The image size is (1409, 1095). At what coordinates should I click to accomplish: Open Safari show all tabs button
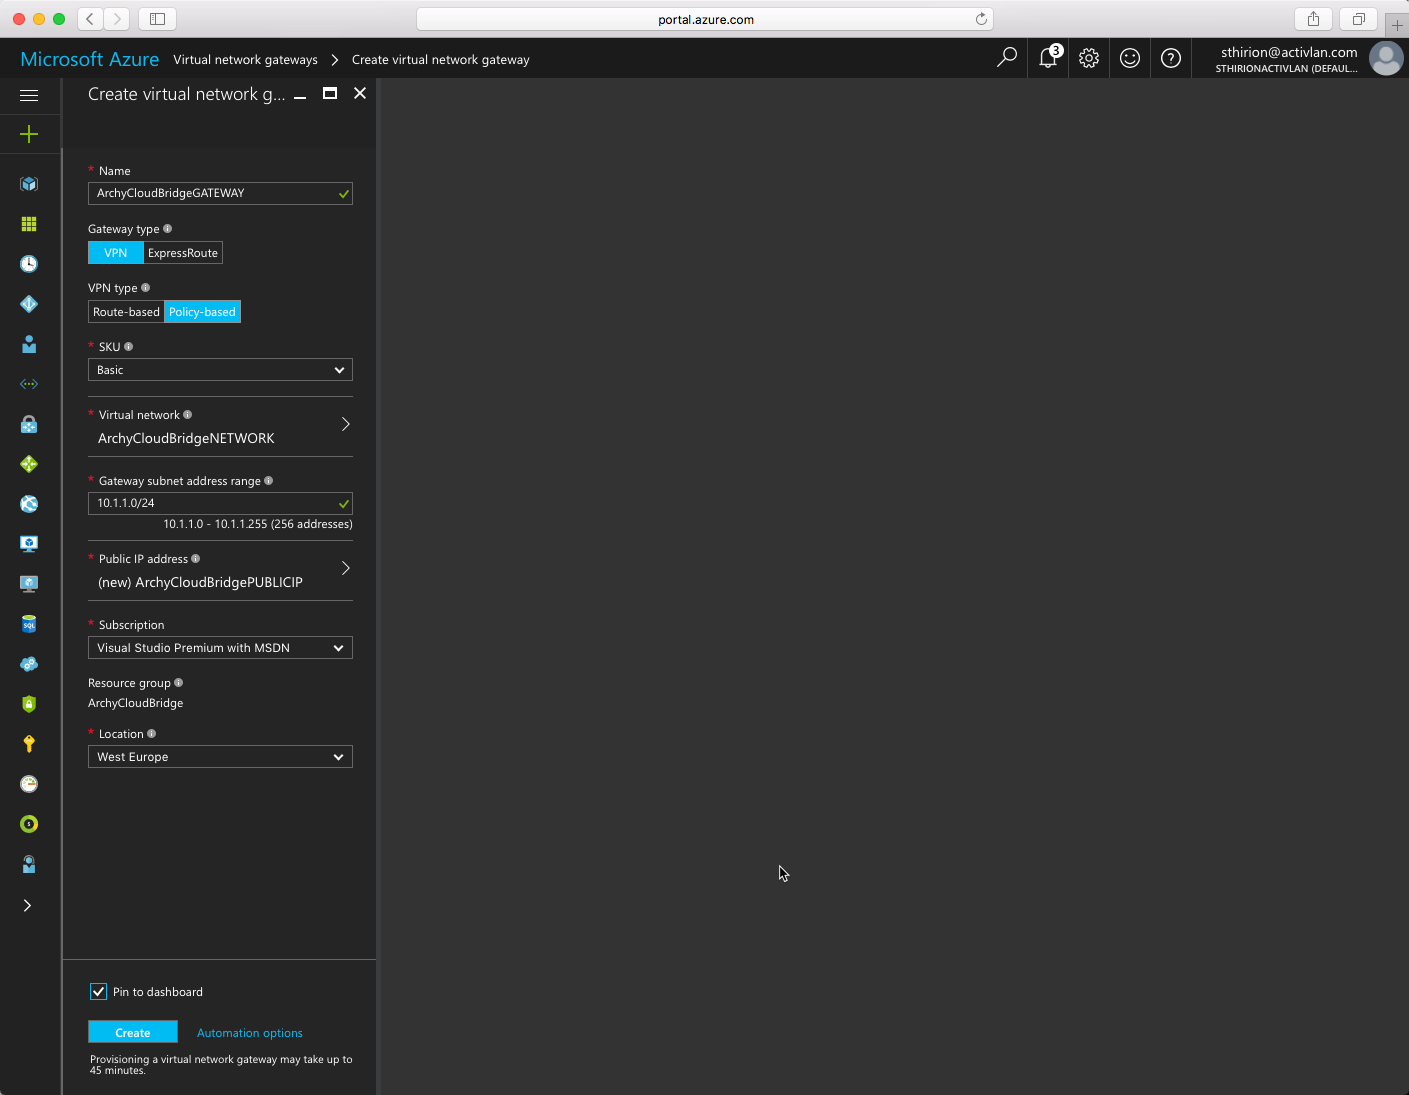[x=1358, y=18]
